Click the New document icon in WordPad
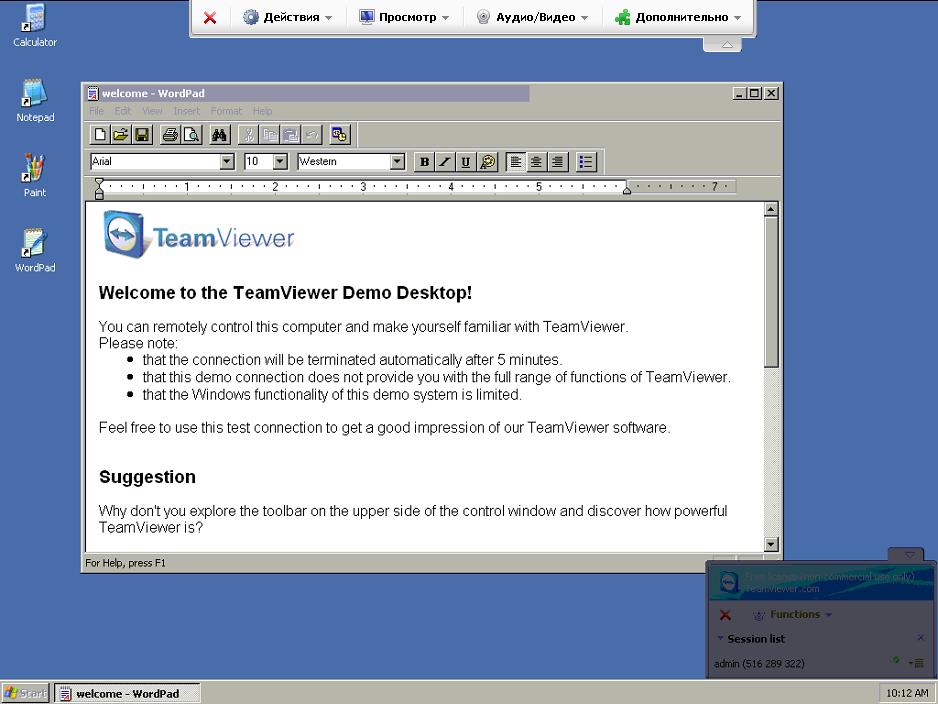Image resolution: width=938 pixels, height=704 pixels. [x=100, y=135]
